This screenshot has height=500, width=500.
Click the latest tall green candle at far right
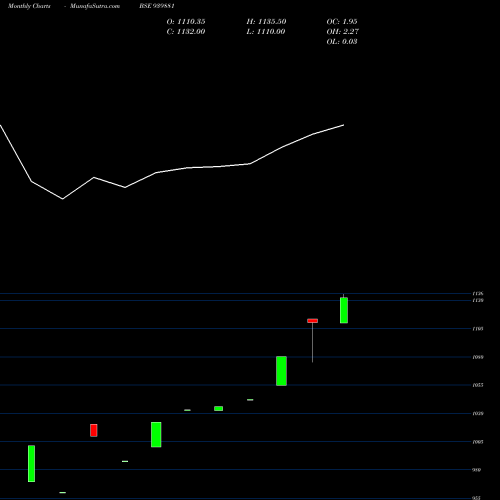(344, 310)
